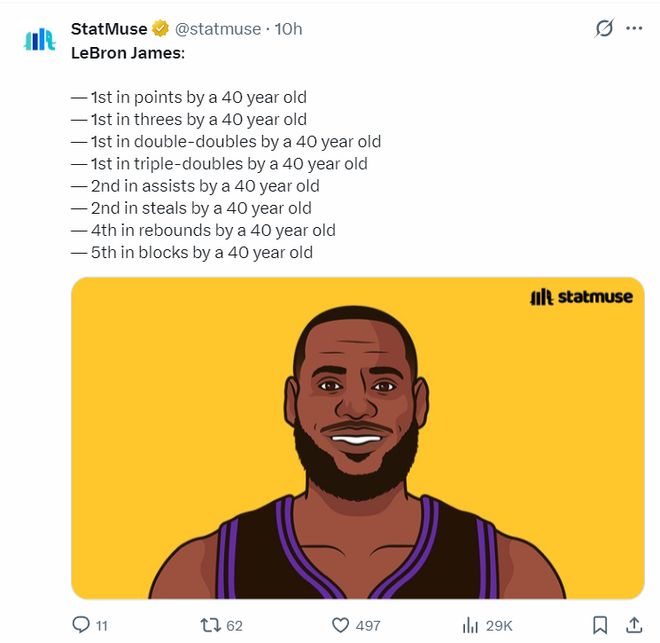Click the statmuse logo on the image

[x=581, y=297]
